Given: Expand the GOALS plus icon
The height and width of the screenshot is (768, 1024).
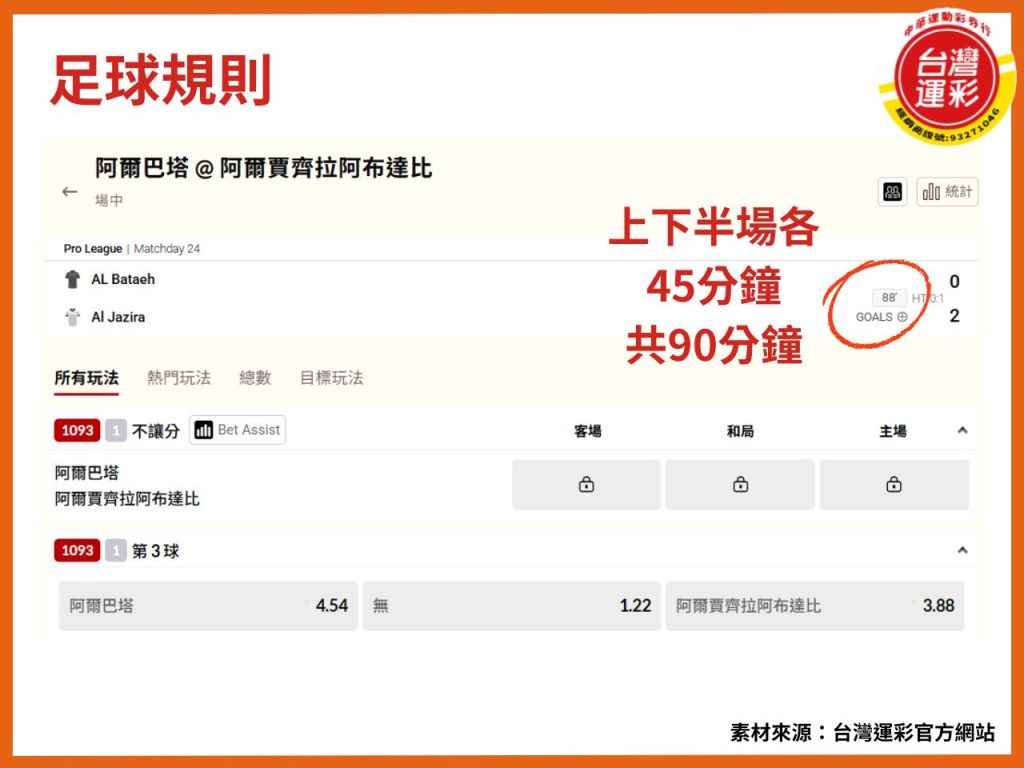Looking at the screenshot, I should [902, 317].
